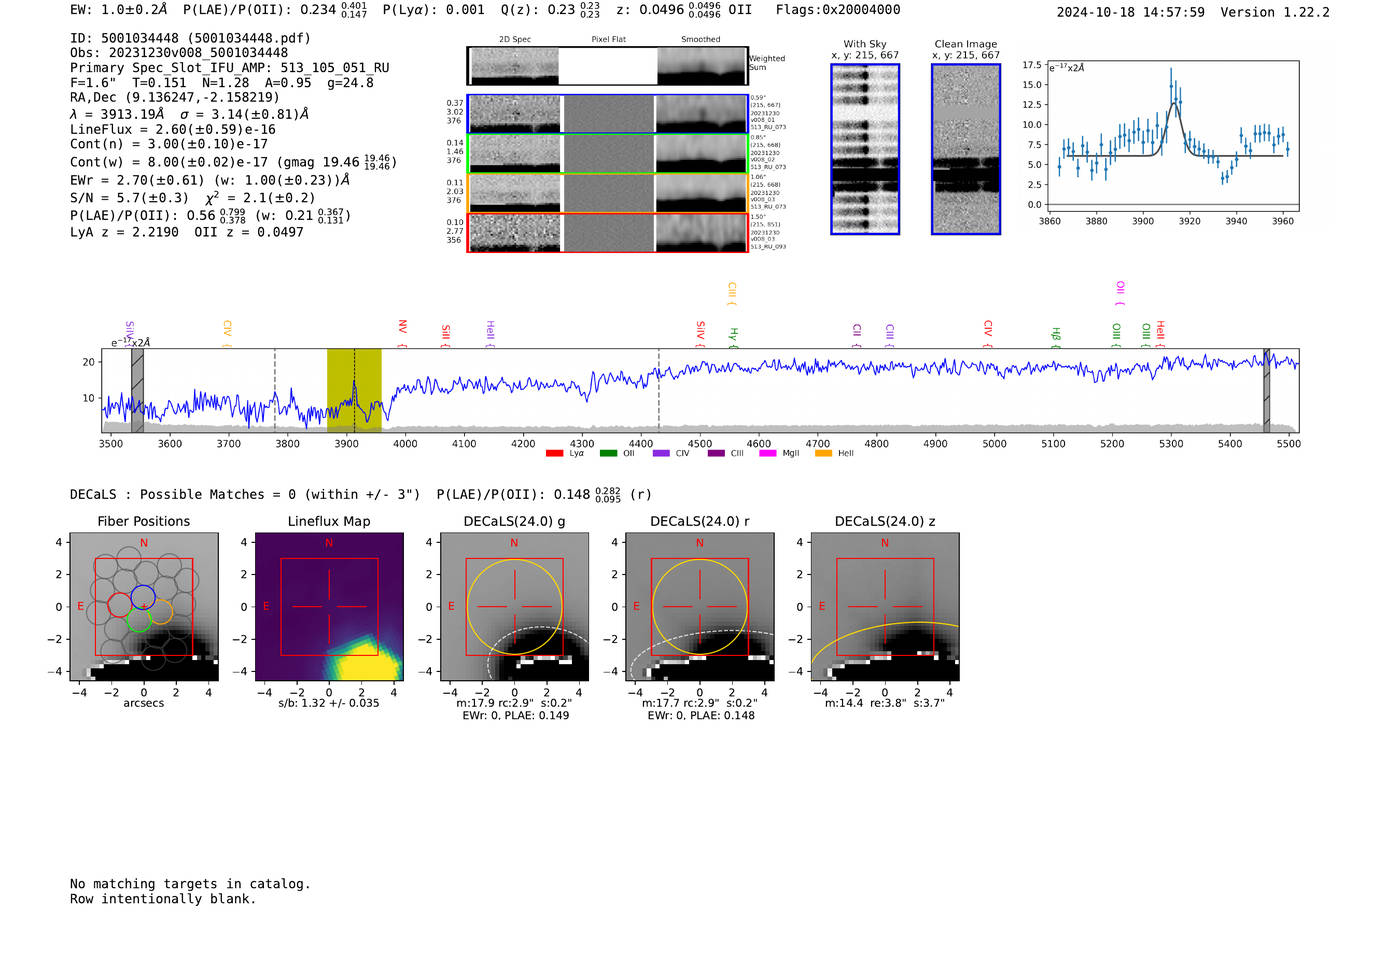This screenshot has width=1400, height=953.
Task: Click the 2024-10-18 14:57:59 timestamp
Action: click(1131, 12)
